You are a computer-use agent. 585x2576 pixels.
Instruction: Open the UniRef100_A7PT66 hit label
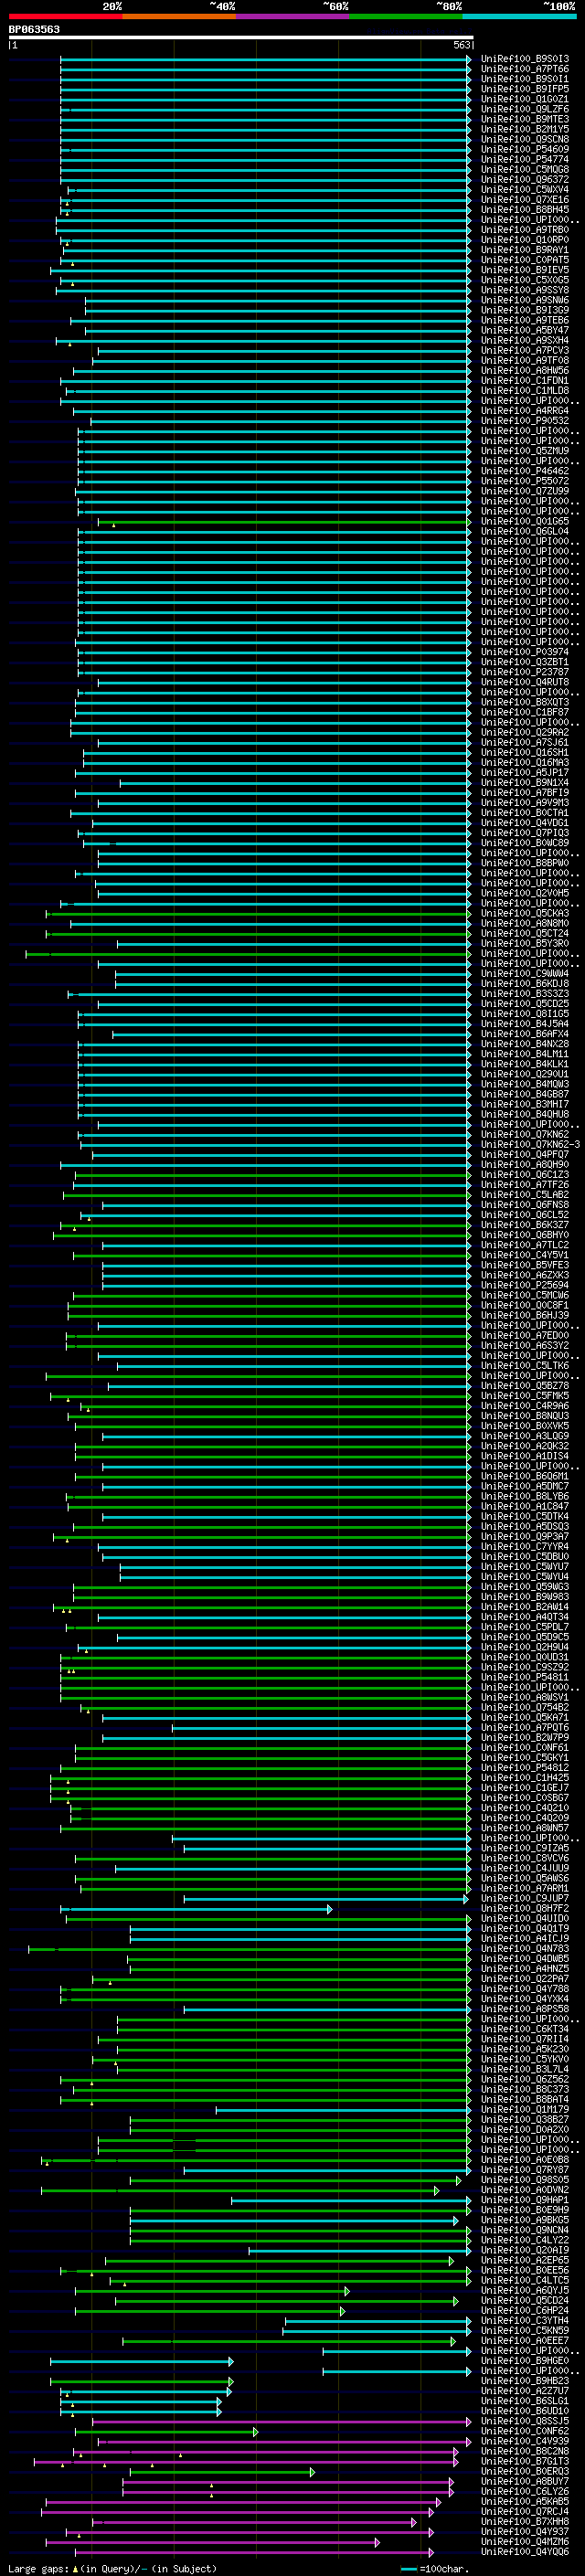[524, 69]
